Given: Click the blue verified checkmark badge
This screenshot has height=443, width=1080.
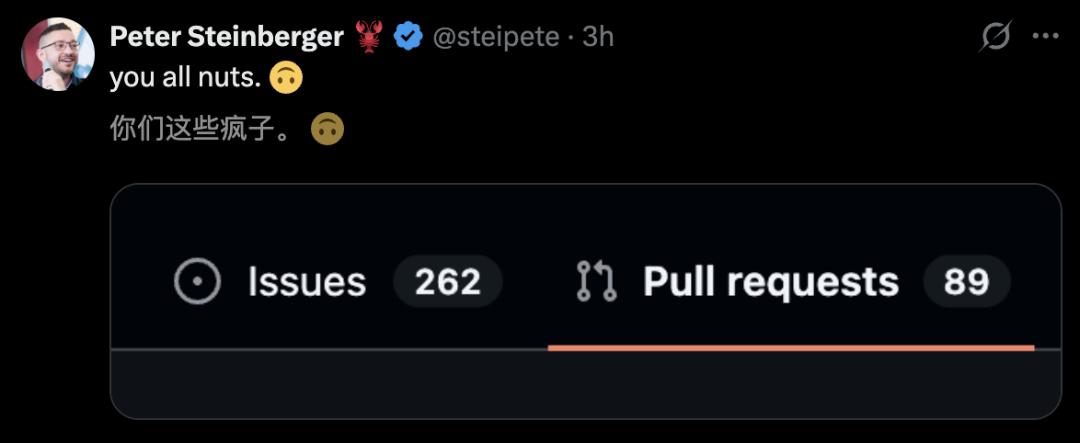Looking at the screenshot, I should point(407,37).
